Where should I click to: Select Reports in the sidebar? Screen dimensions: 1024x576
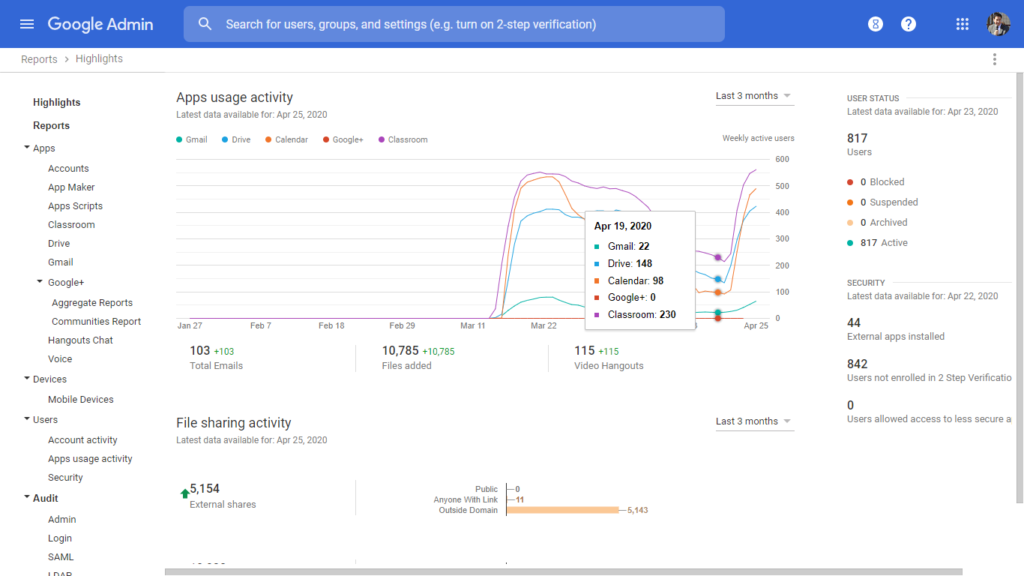click(x=51, y=125)
